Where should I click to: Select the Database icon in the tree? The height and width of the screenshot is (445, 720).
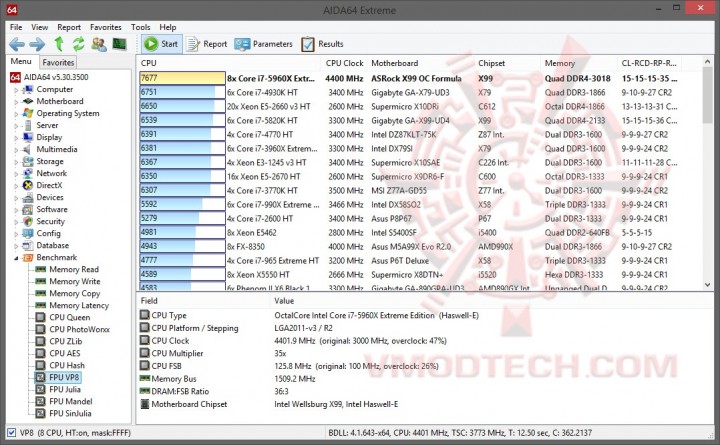click(28, 245)
